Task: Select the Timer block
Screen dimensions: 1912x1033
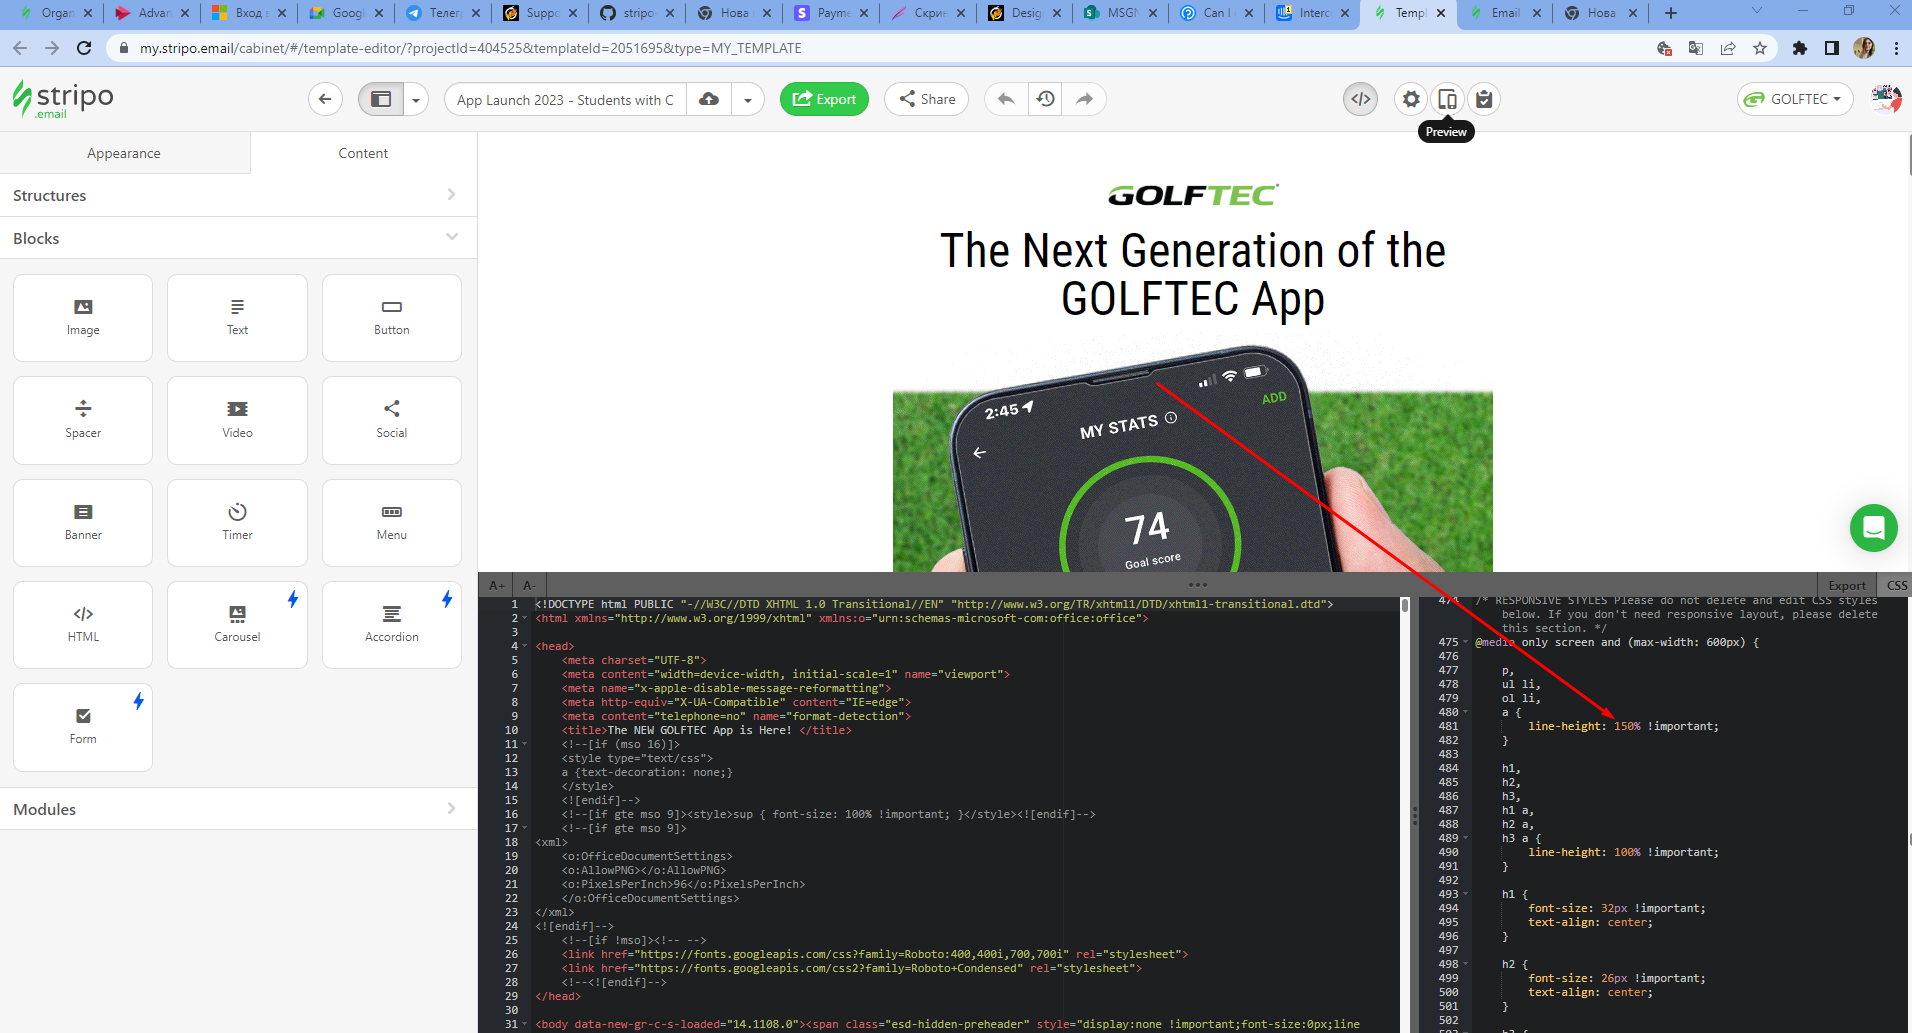Action: 237,522
